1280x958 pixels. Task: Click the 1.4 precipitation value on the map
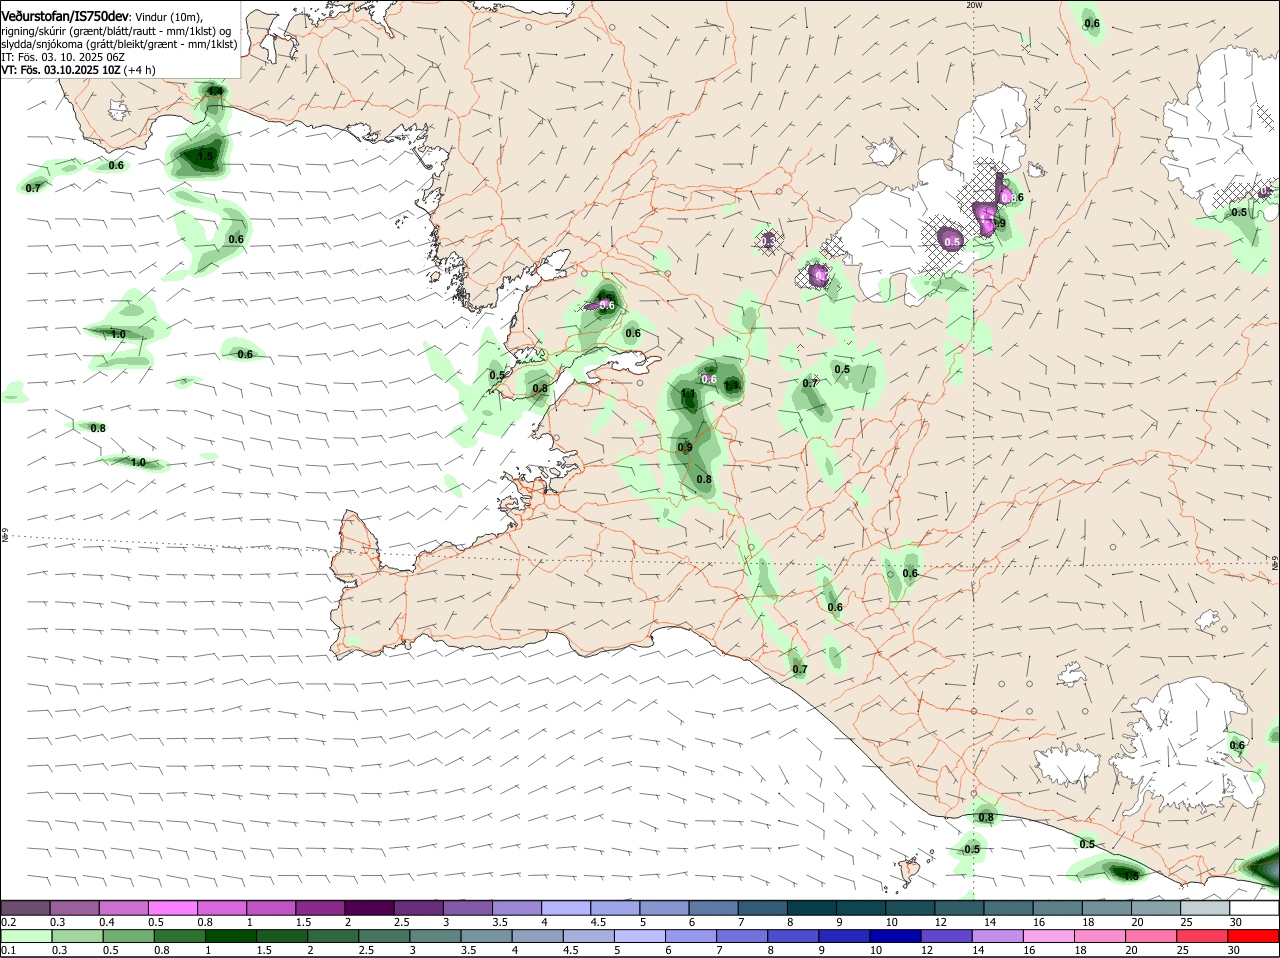point(215,91)
